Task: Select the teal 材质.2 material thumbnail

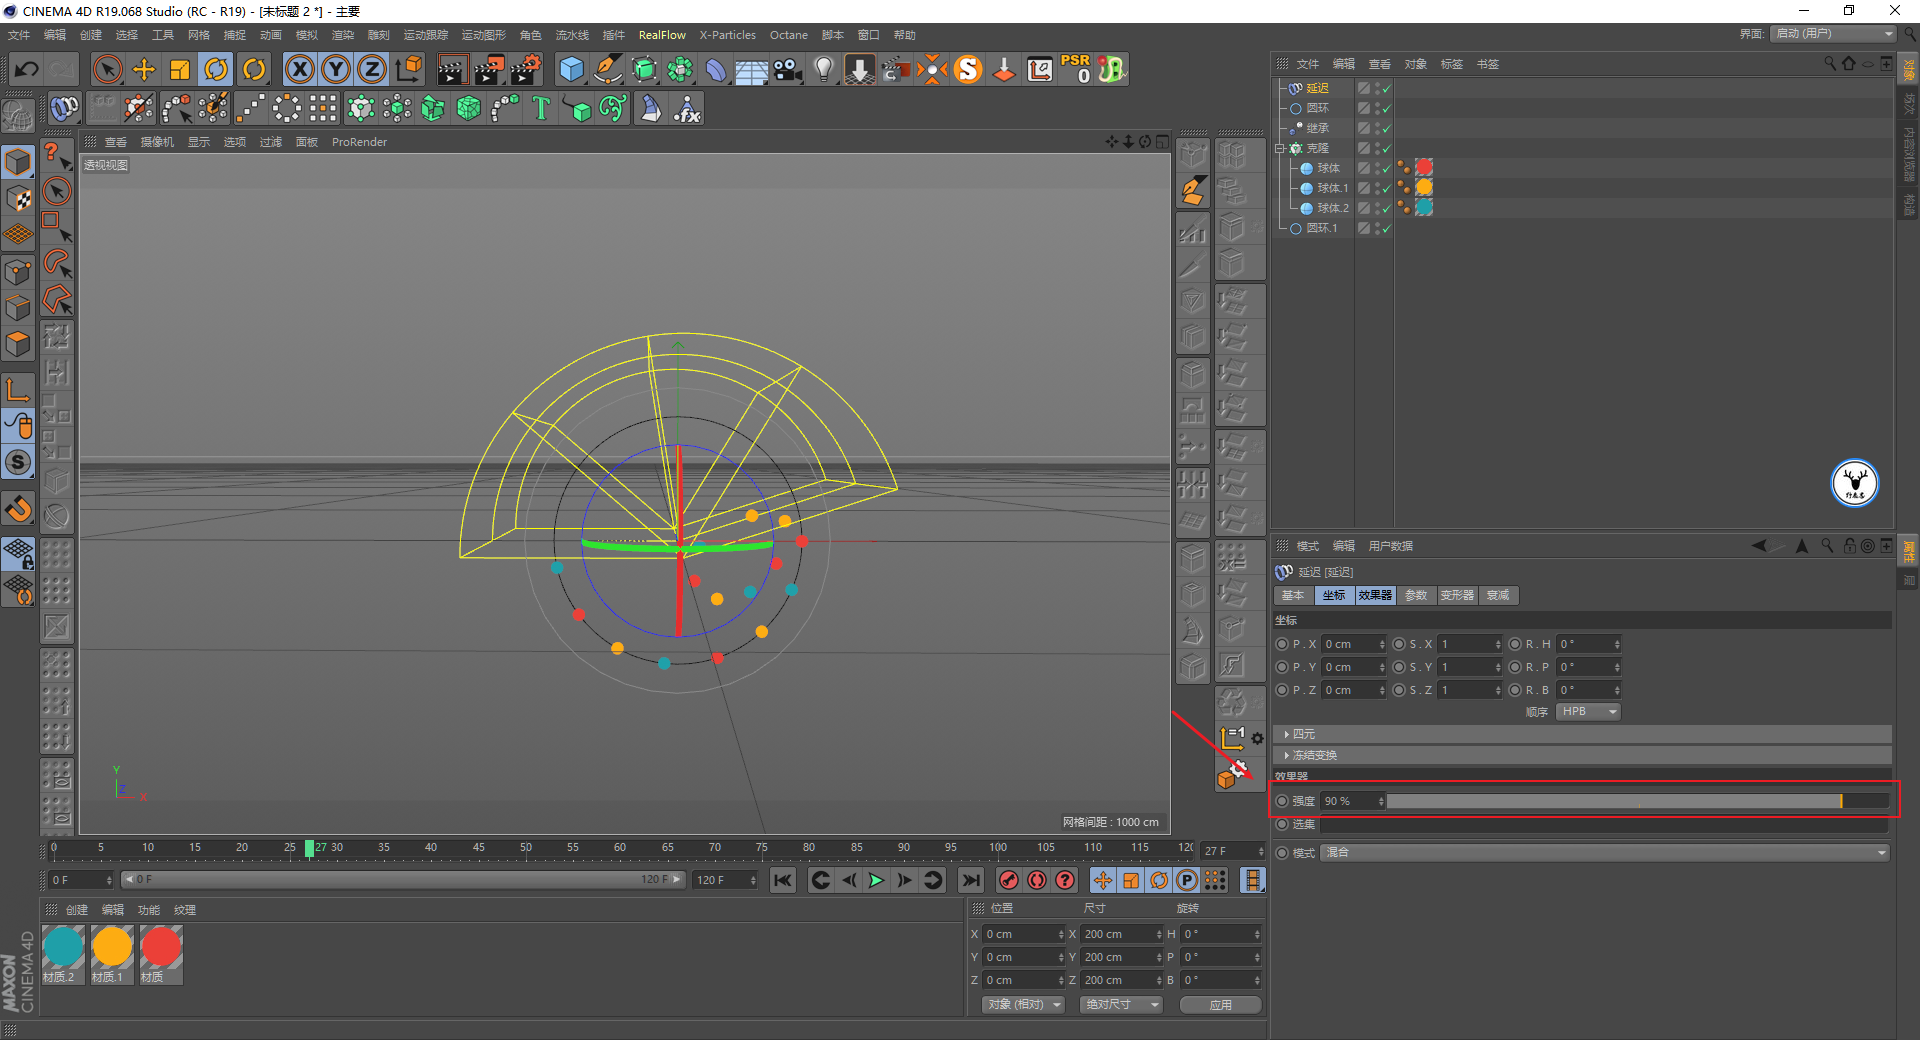Action: click(x=63, y=954)
